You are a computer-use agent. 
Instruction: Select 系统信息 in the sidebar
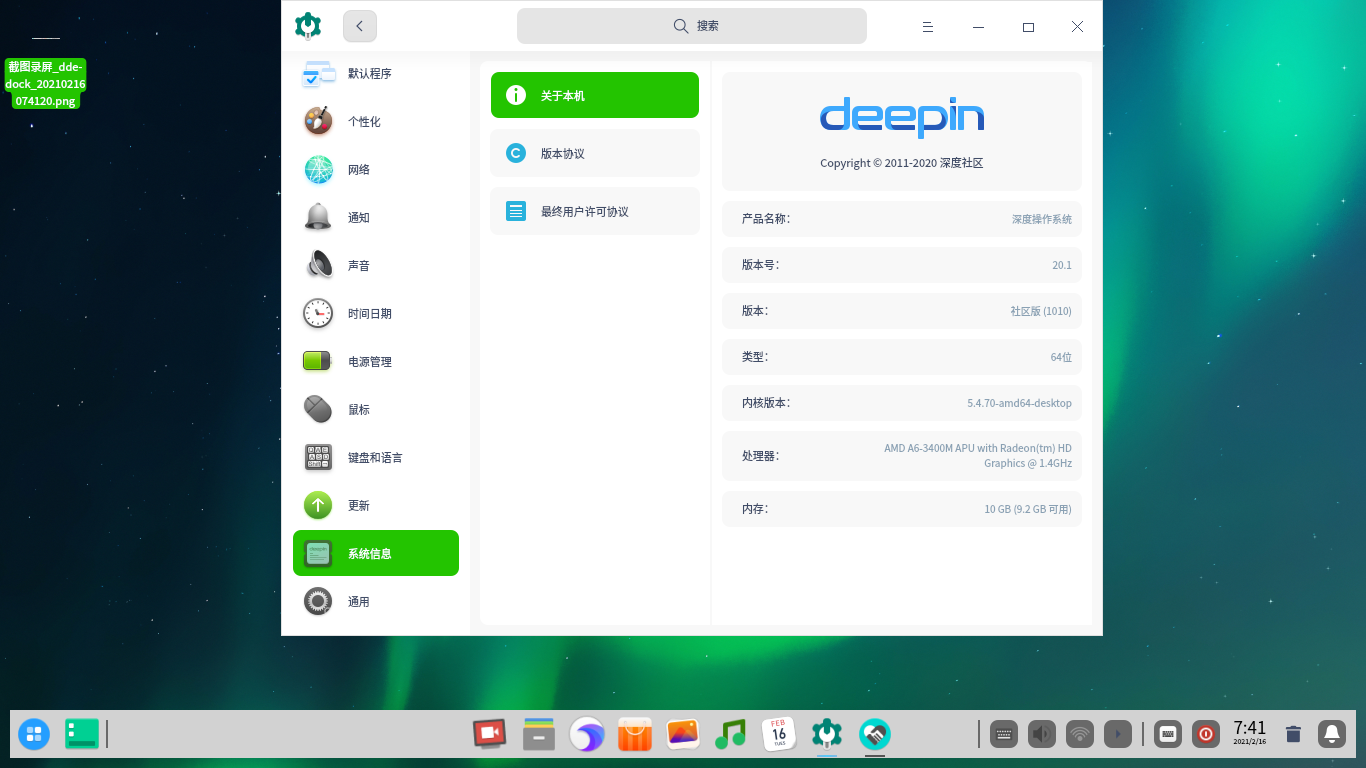[x=376, y=553]
